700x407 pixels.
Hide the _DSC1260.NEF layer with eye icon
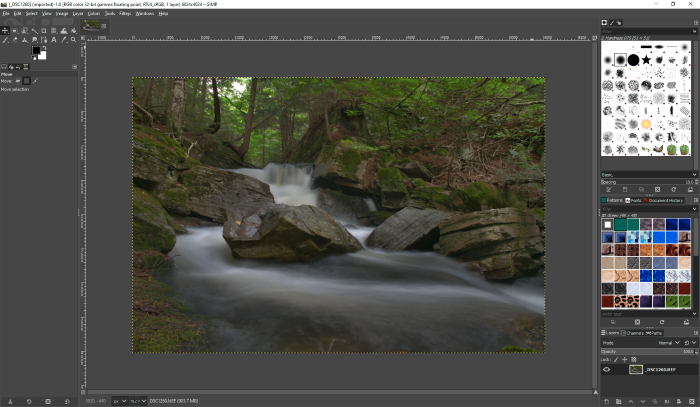click(607, 369)
